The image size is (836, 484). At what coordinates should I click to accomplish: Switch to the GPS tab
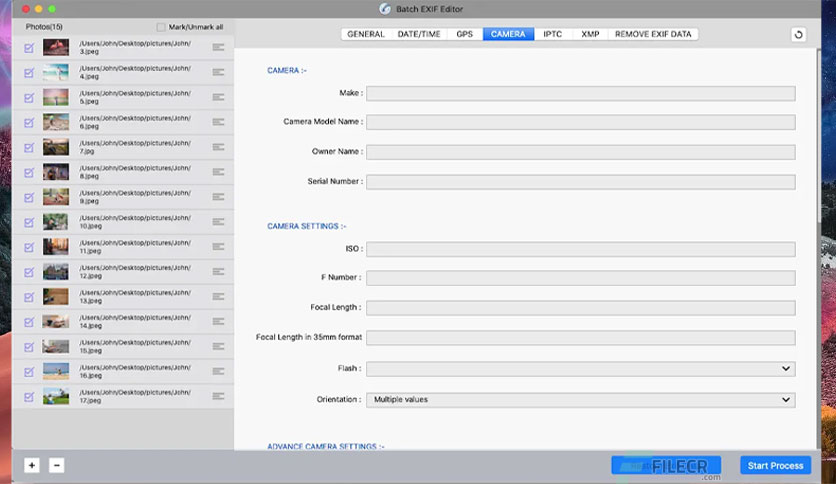(x=464, y=34)
